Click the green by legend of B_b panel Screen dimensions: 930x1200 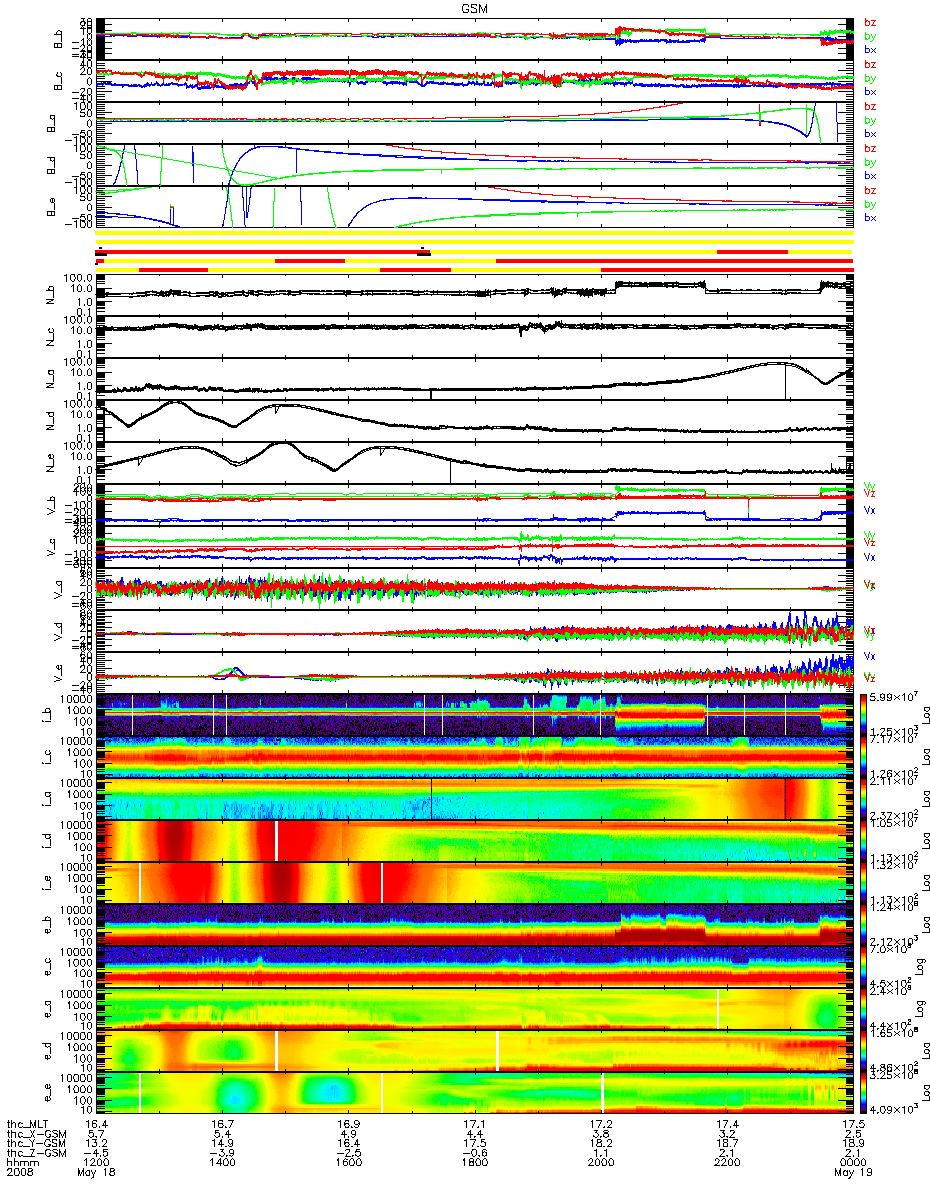click(x=870, y=36)
